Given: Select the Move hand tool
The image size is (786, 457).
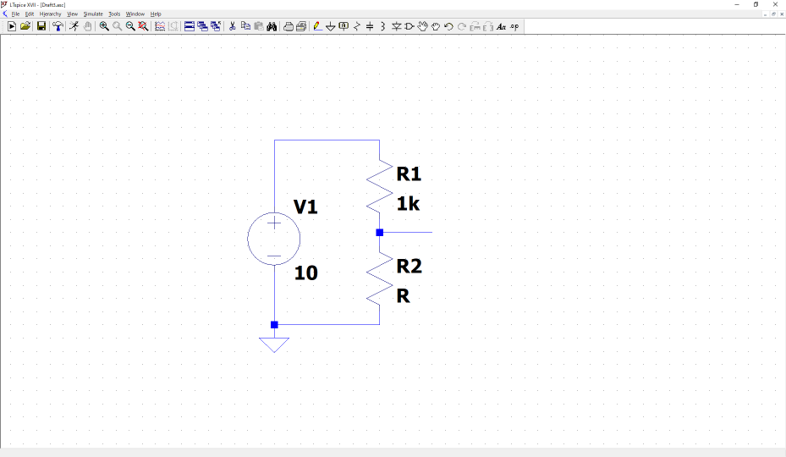Looking at the screenshot, I should [423, 27].
